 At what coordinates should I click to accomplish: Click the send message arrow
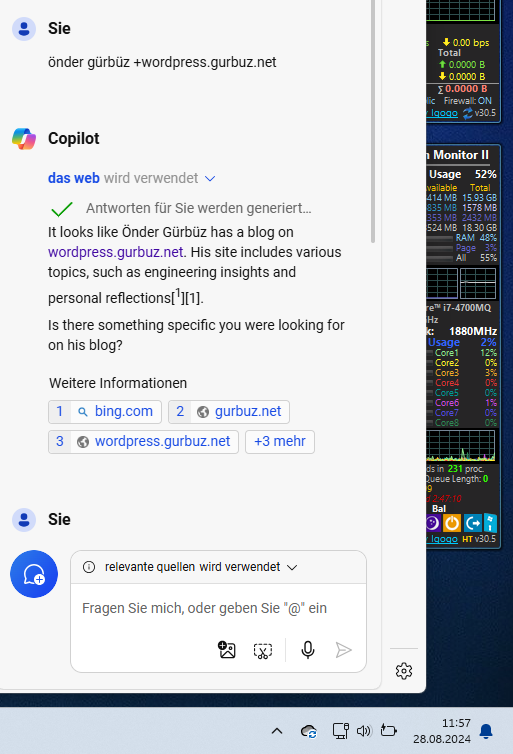tap(343, 650)
